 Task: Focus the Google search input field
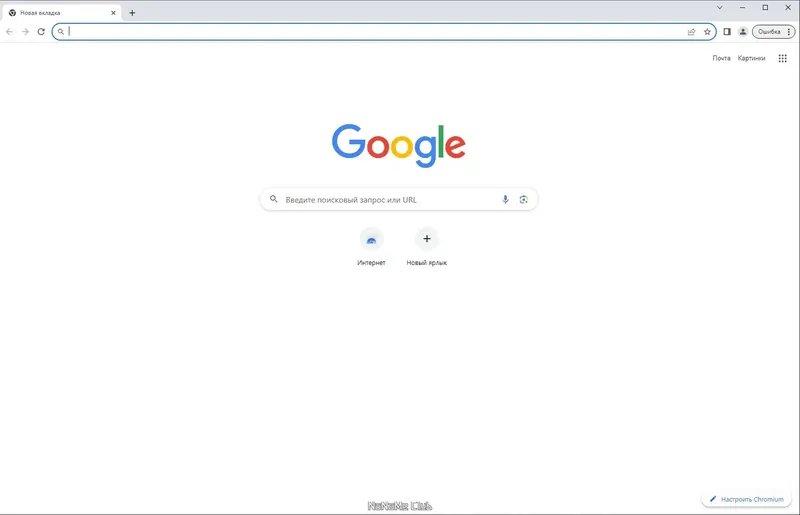pos(390,200)
